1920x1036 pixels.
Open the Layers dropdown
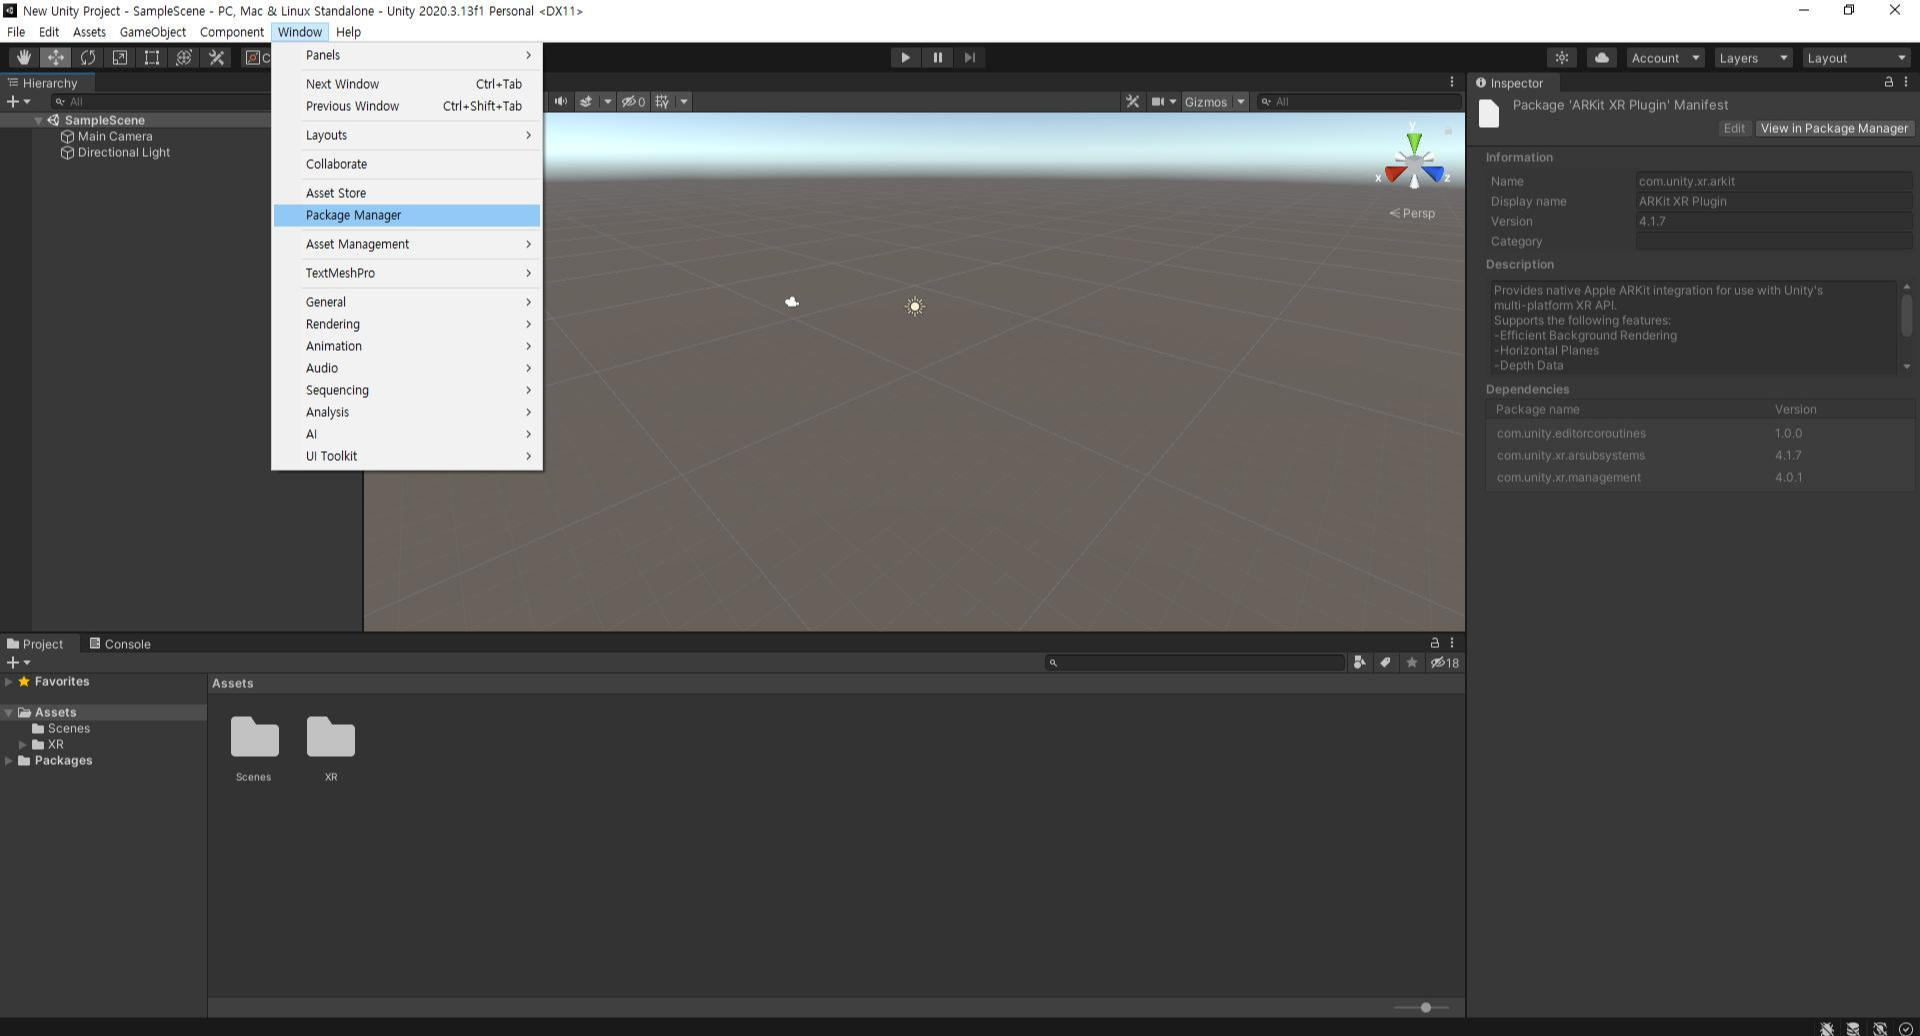tap(1753, 58)
